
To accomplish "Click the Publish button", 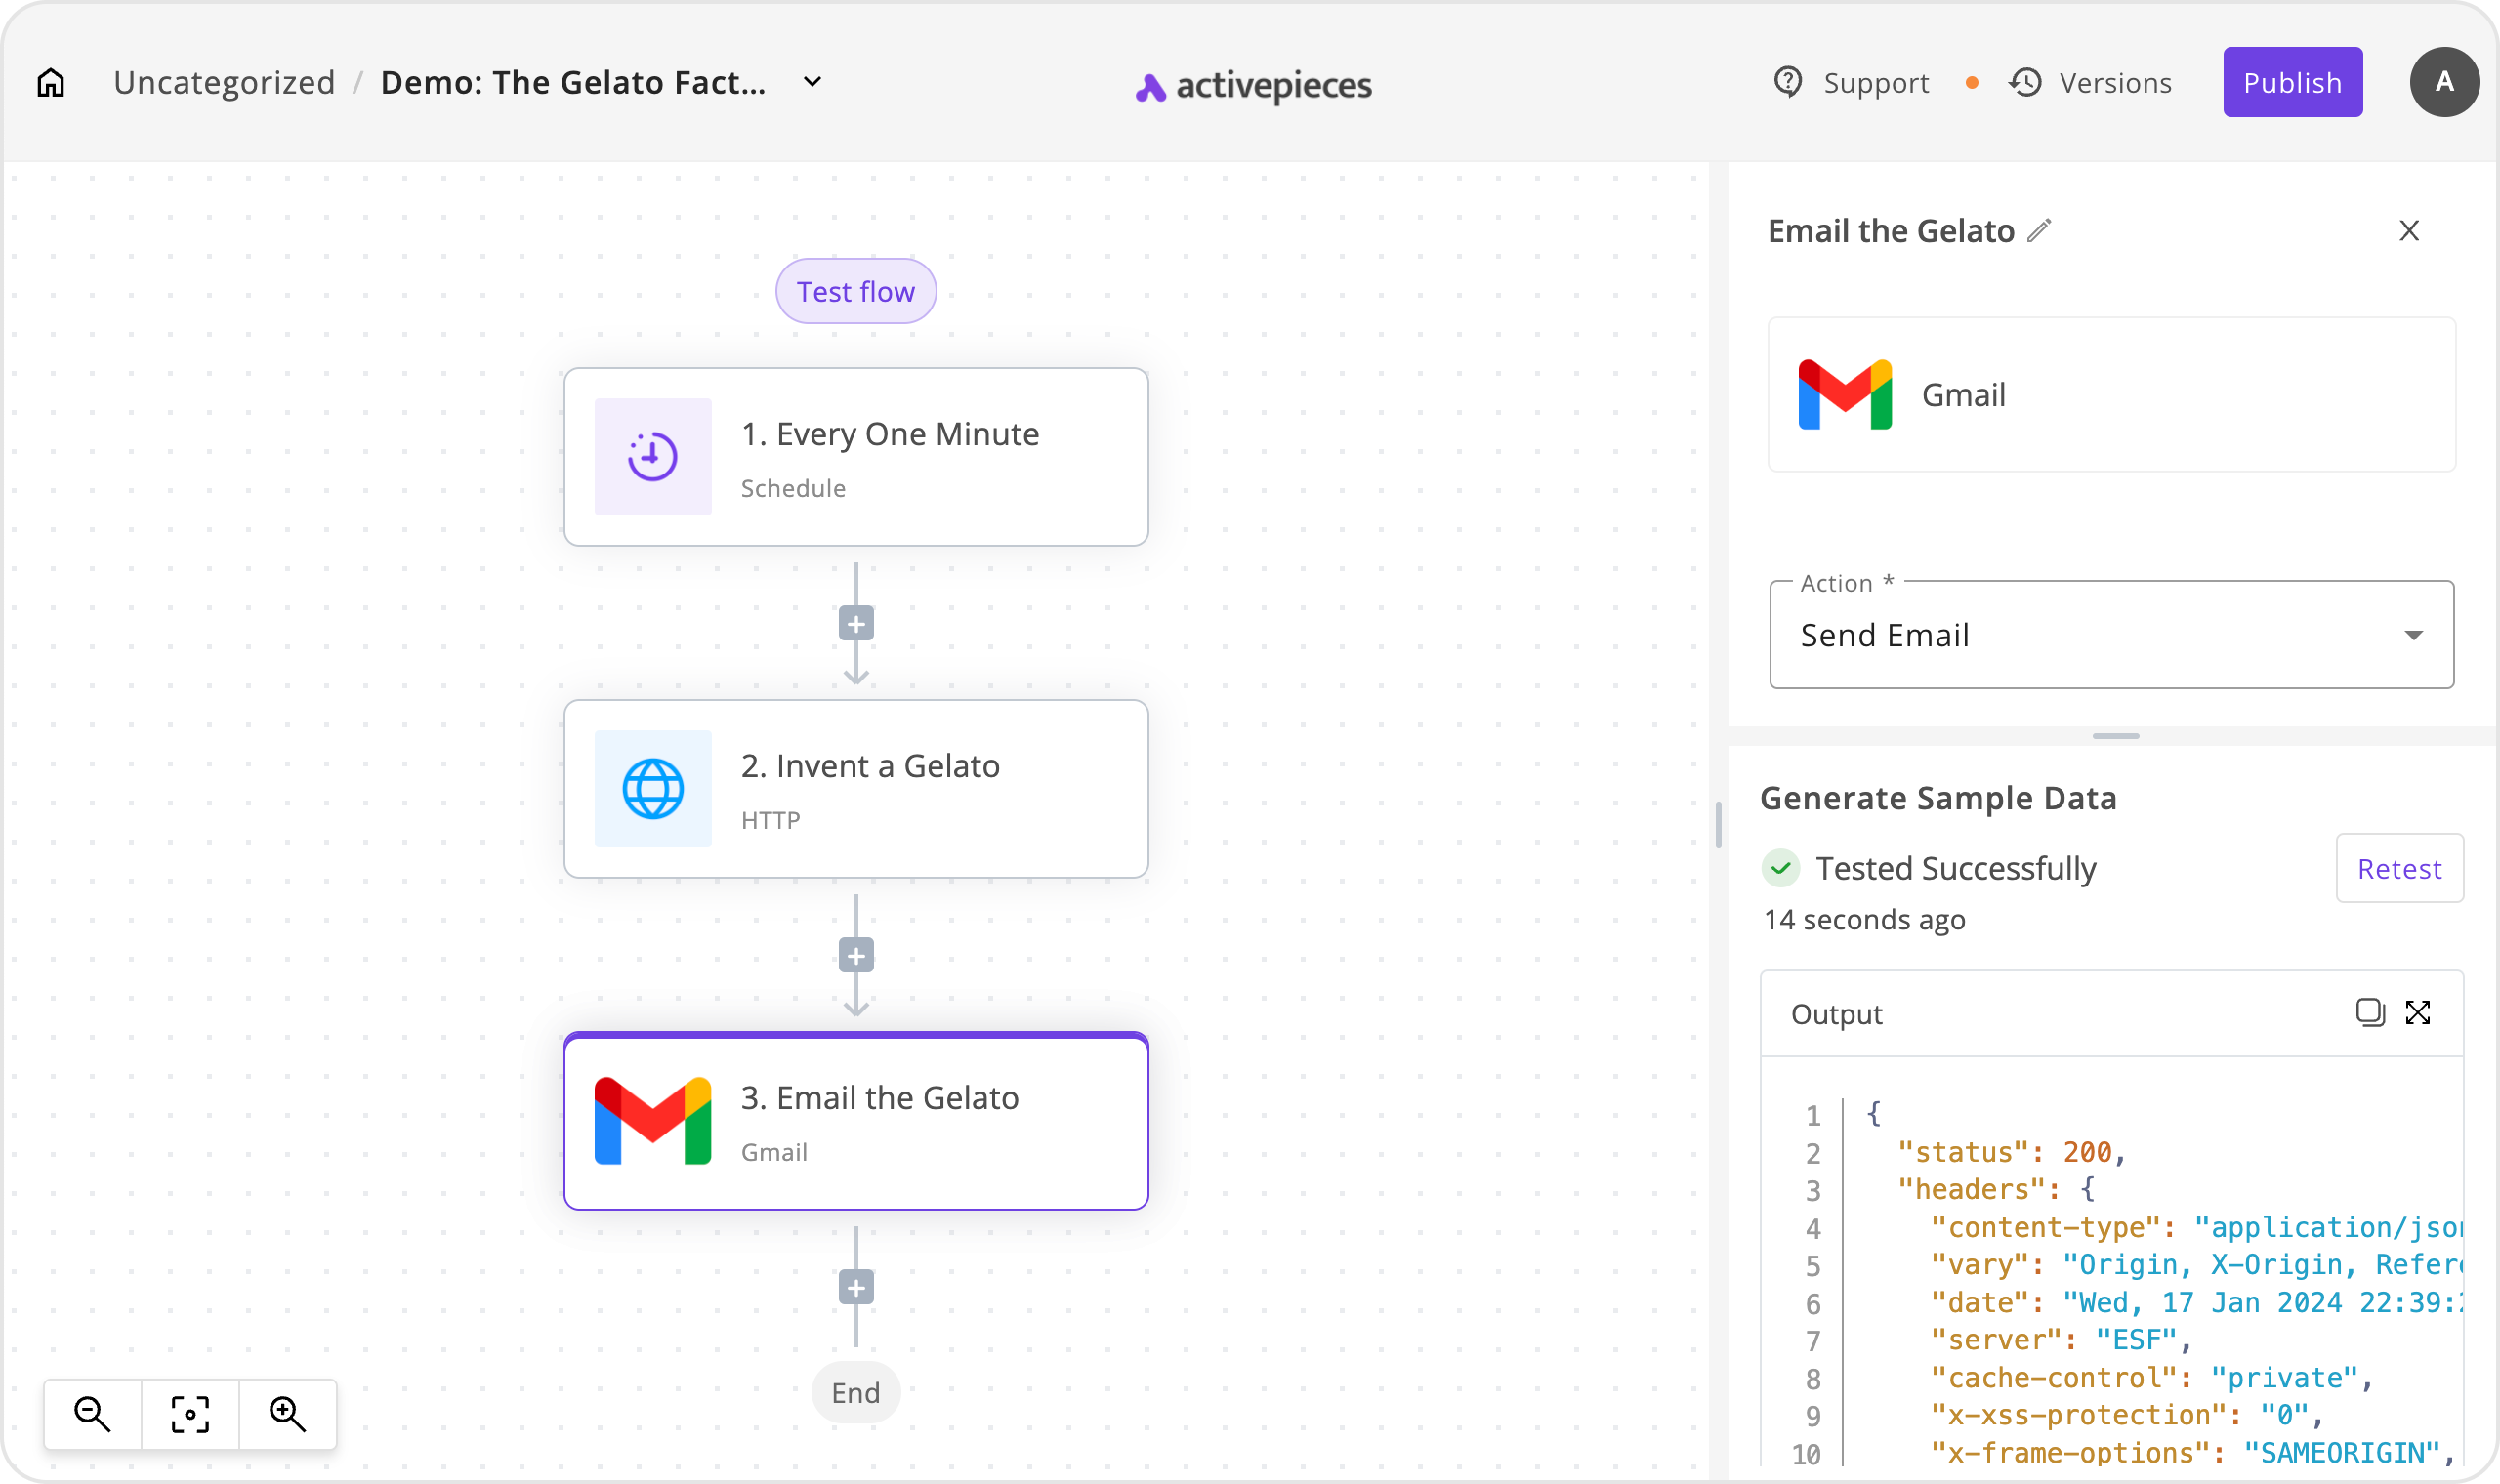I will pyautogui.click(x=2292, y=82).
